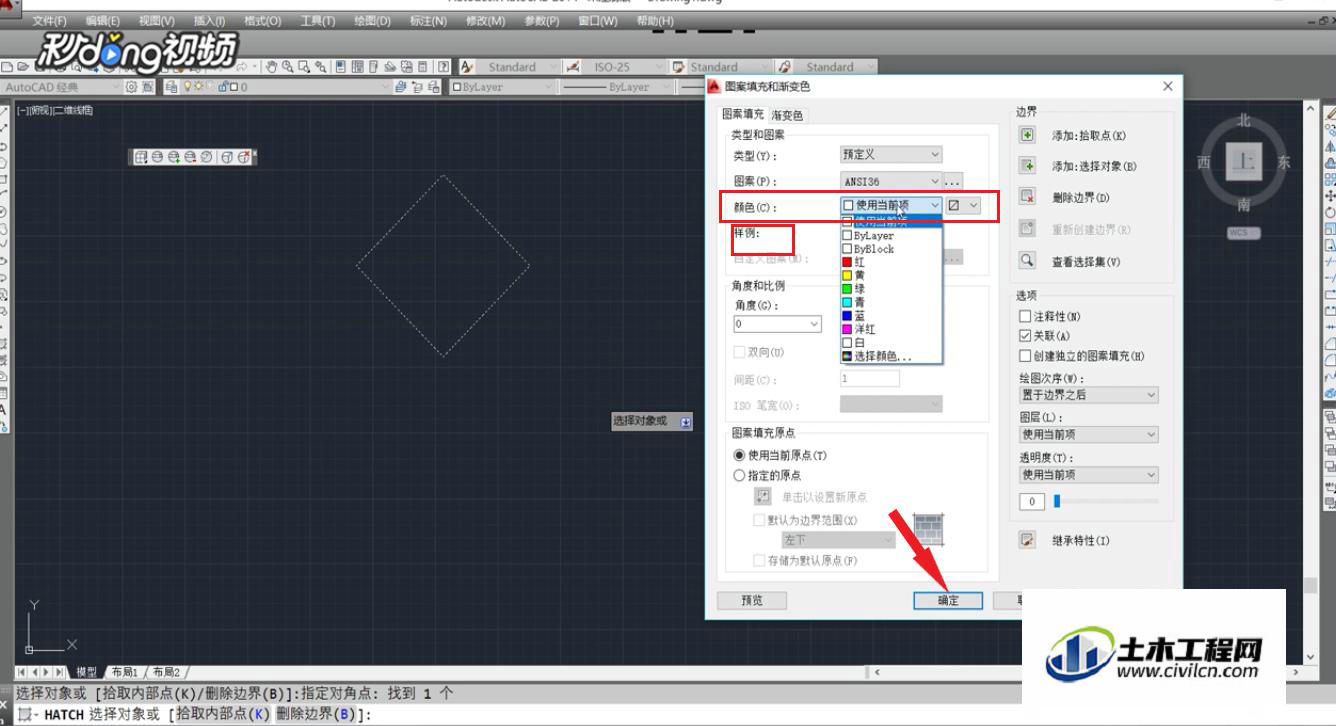Click the Open file toolbar icon
This screenshot has width=1336, height=726.
[x=22, y=67]
